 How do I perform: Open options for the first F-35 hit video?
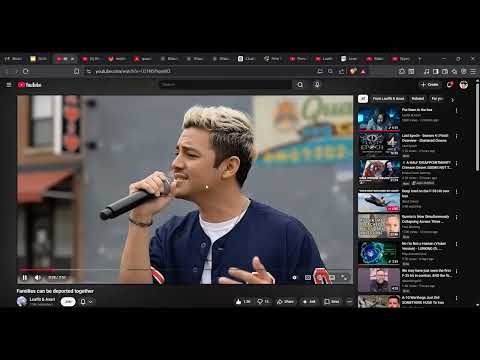(x=457, y=271)
